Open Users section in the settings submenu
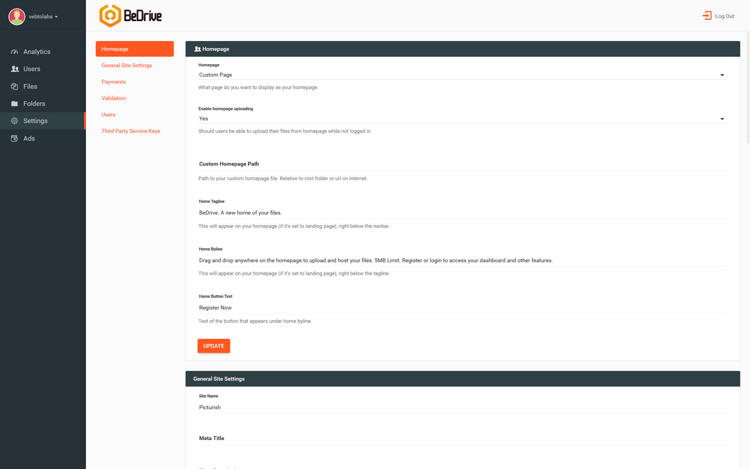Viewport: 750px width, 469px height. (x=108, y=115)
